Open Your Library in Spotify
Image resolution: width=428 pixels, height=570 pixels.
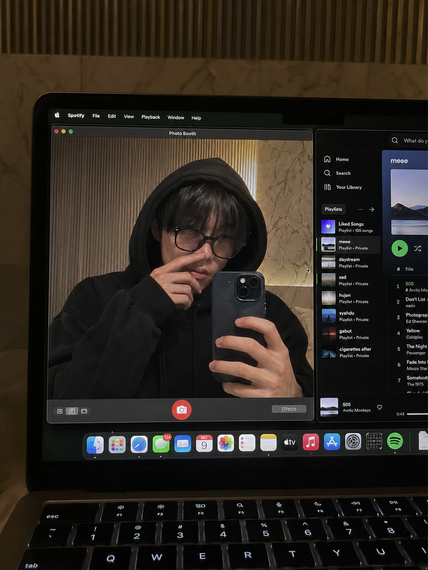pyautogui.click(x=343, y=187)
